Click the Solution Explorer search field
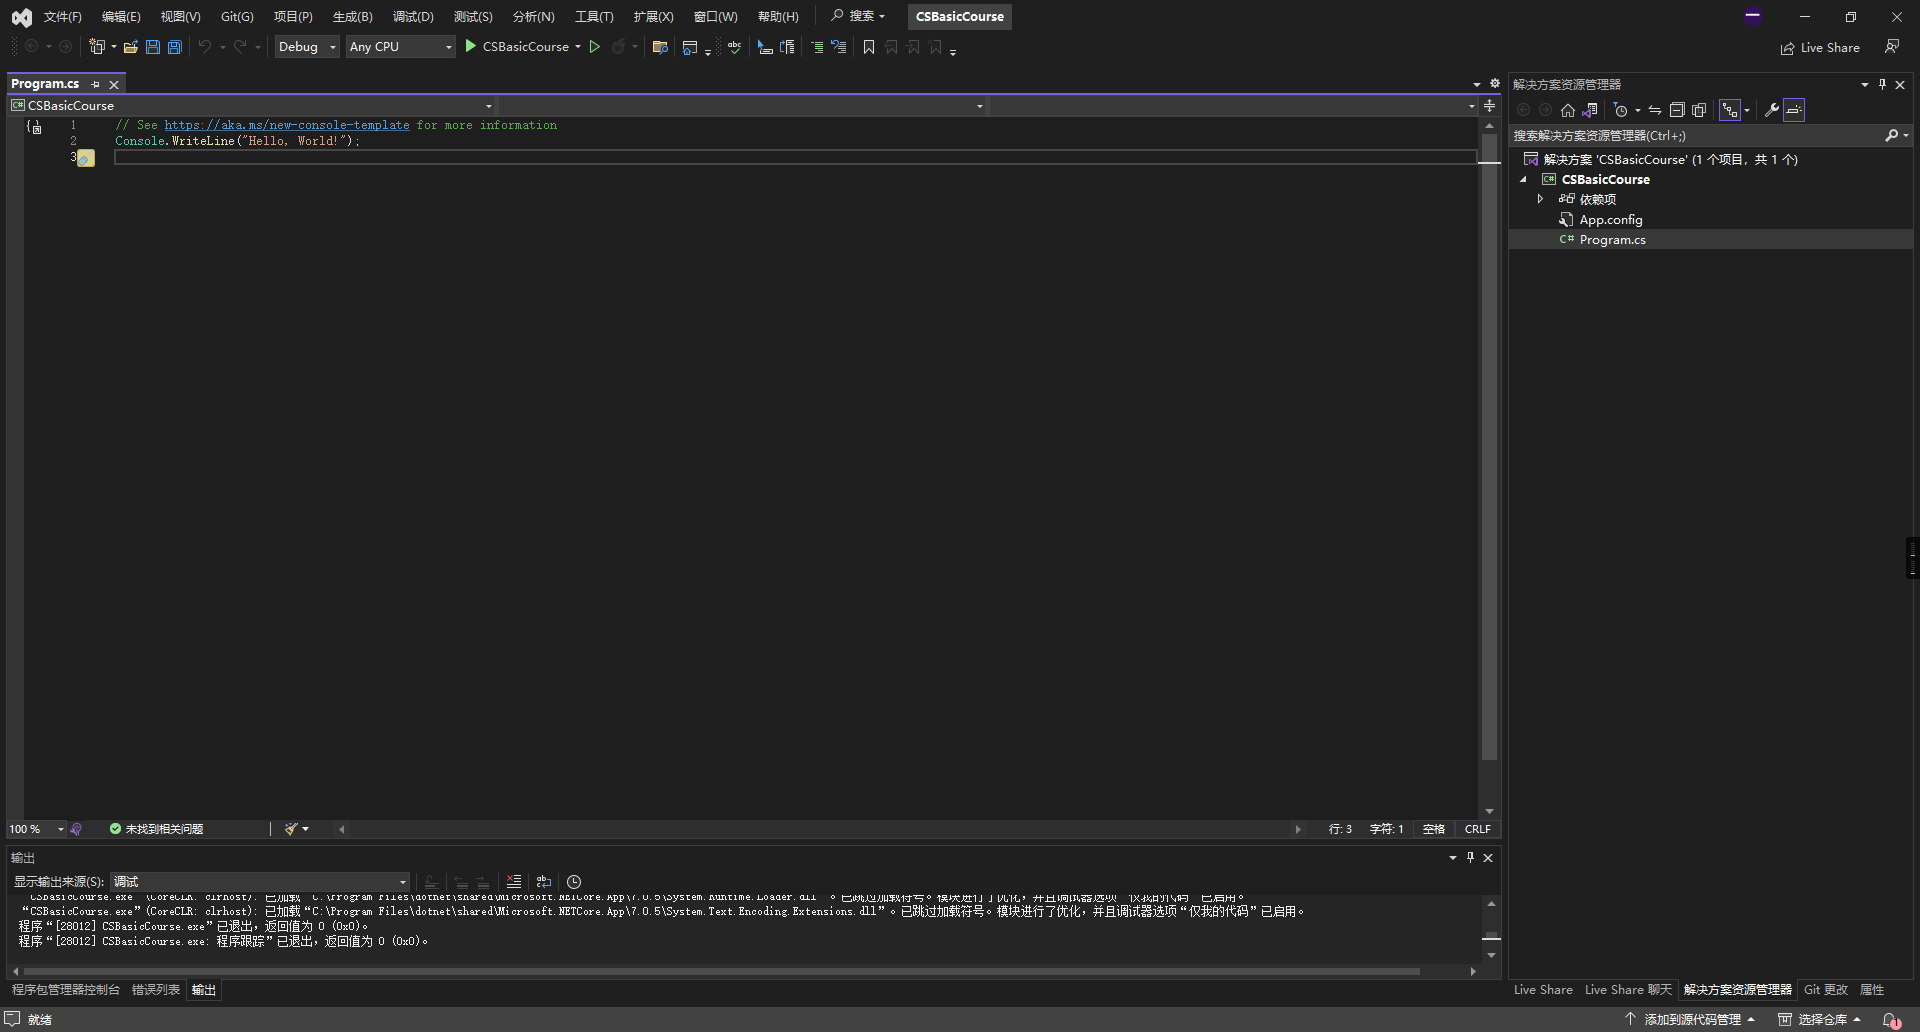The width and height of the screenshot is (1920, 1032). point(1695,136)
